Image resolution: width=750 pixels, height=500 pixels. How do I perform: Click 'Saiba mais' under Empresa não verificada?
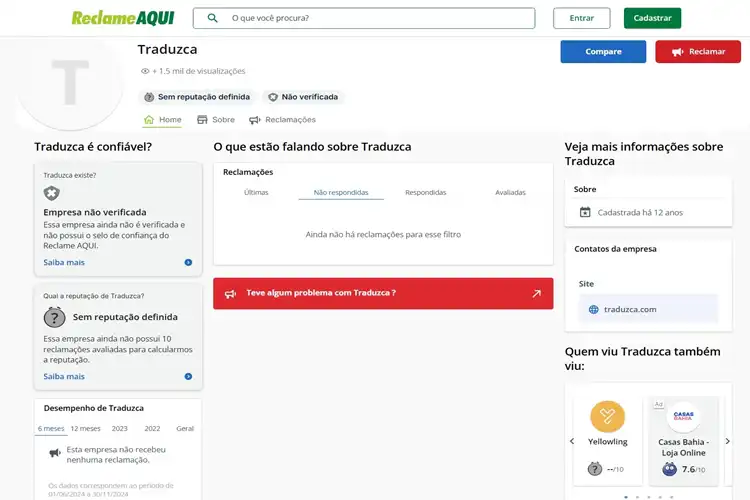[64, 262]
